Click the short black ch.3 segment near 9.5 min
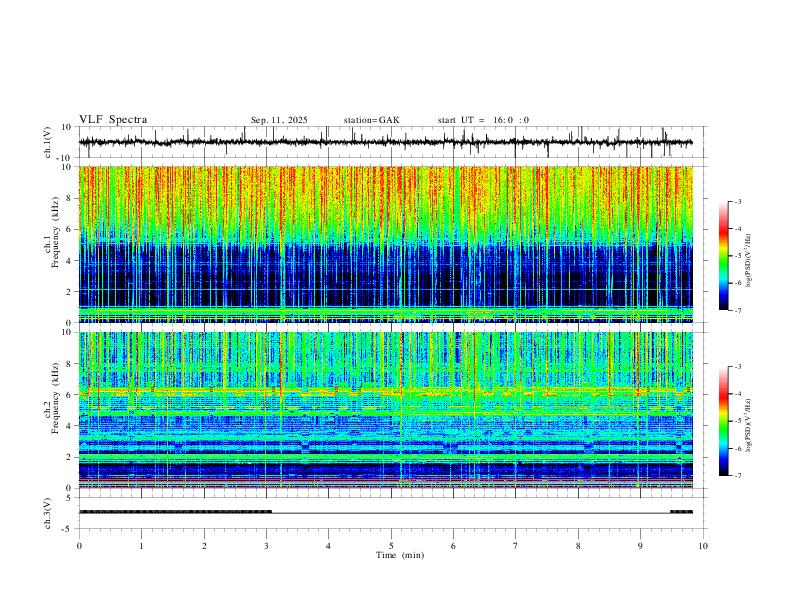 click(x=681, y=512)
